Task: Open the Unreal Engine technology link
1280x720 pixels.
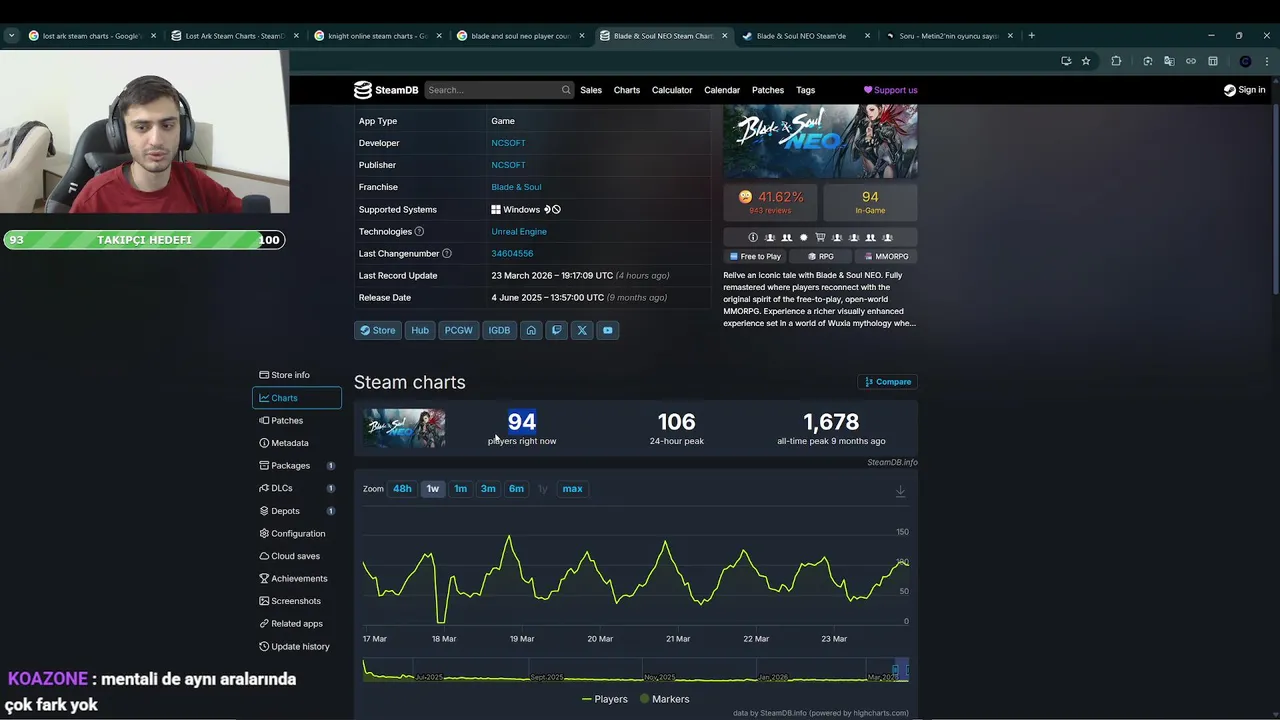Action: pyautogui.click(x=519, y=231)
